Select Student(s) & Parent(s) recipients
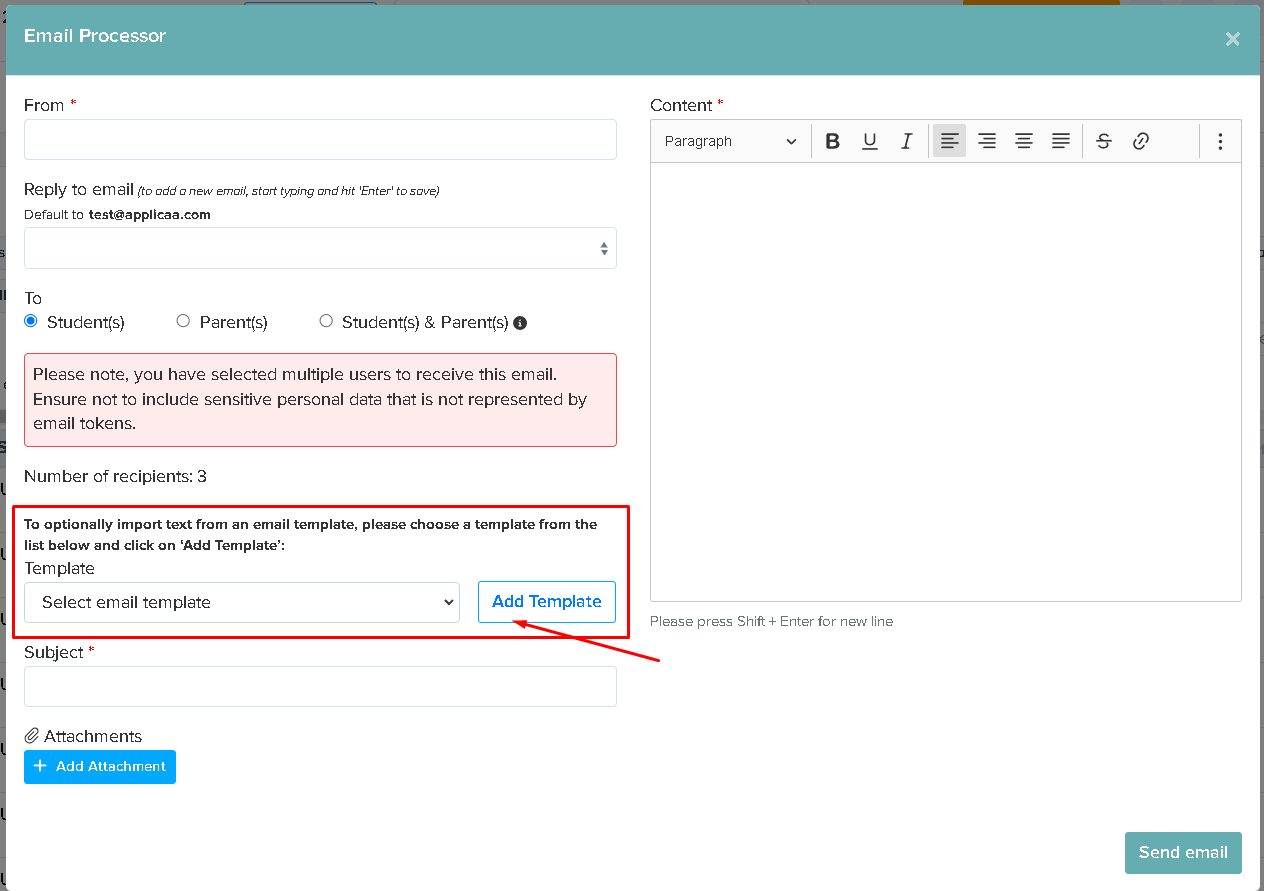The image size is (1264, 891). [326, 321]
